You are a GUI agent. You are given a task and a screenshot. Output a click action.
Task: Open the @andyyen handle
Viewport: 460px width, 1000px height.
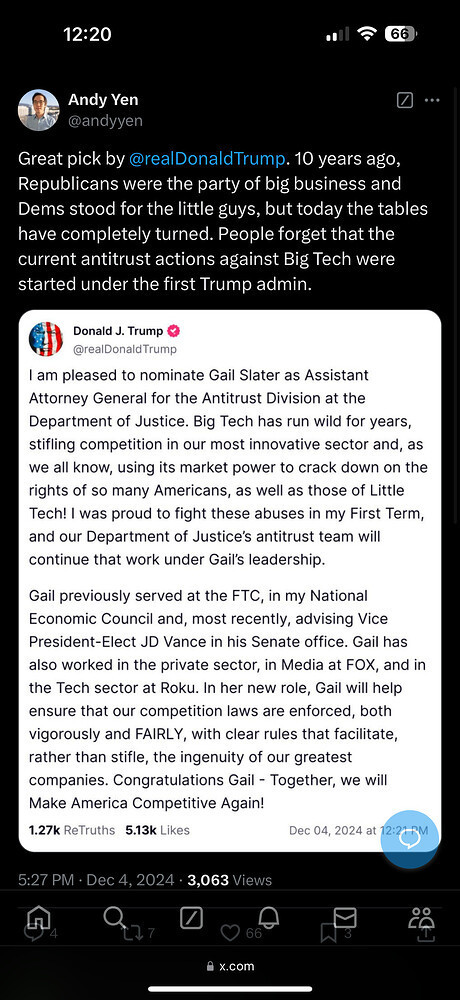click(x=105, y=121)
